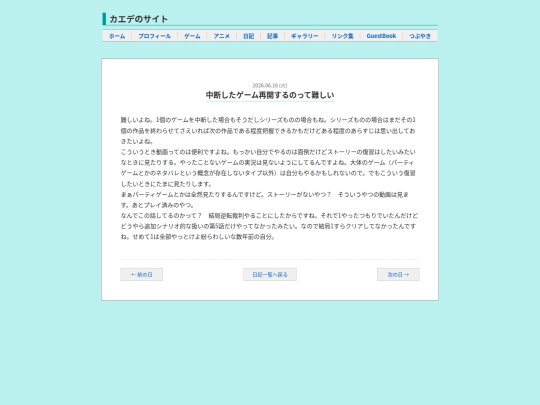
Task: Open the アニメ section
Action: click(221, 36)
